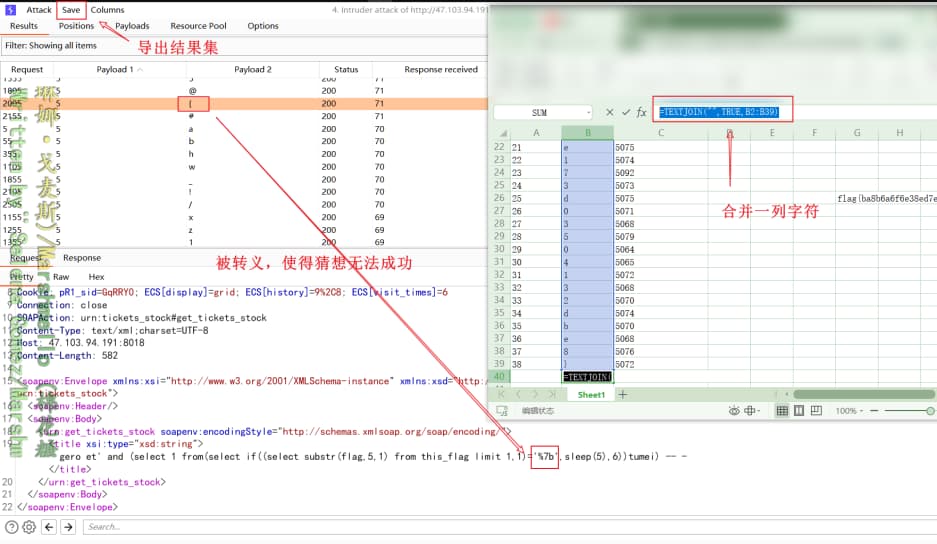The width and height of the screenshot is (937, 544).
Task: Select column C header
Action: (x=661, y=133)
